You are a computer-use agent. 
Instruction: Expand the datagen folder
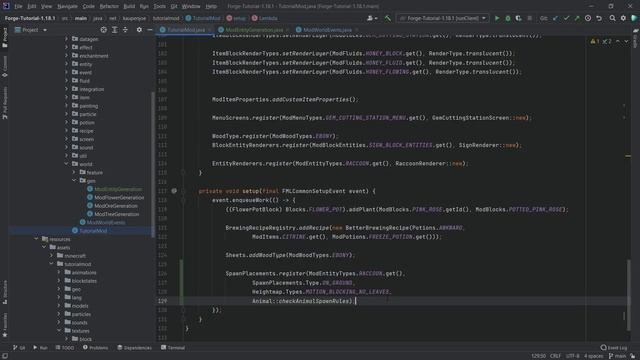pyautogui.click(x=67, y=39)
